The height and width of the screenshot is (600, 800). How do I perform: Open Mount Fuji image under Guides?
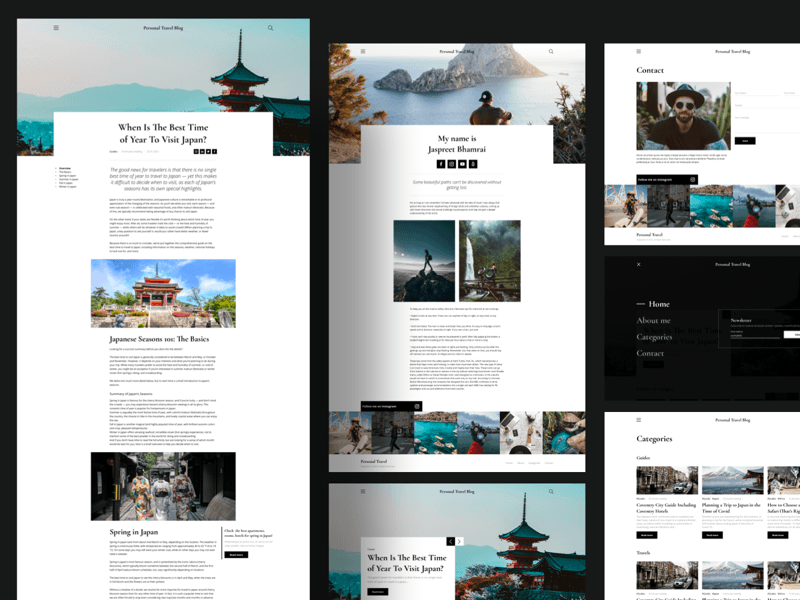733,480
